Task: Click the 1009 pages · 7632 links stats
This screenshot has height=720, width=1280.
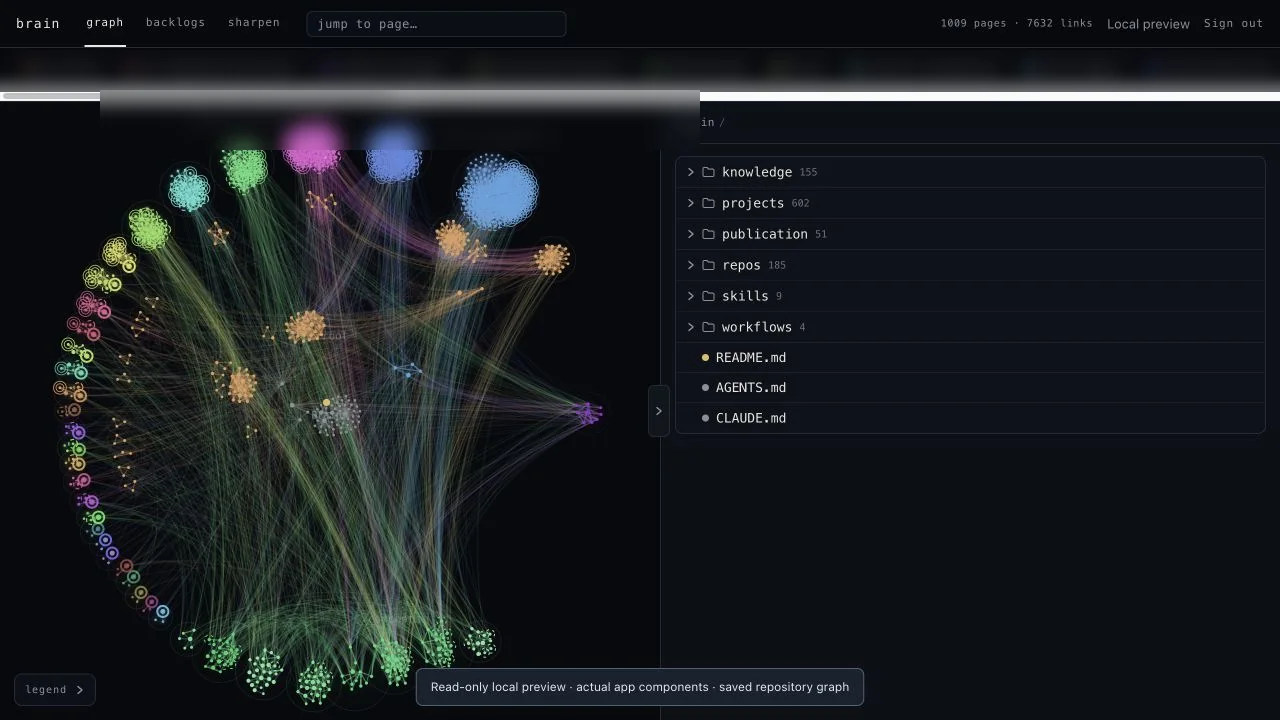Action: point(1016,23)
